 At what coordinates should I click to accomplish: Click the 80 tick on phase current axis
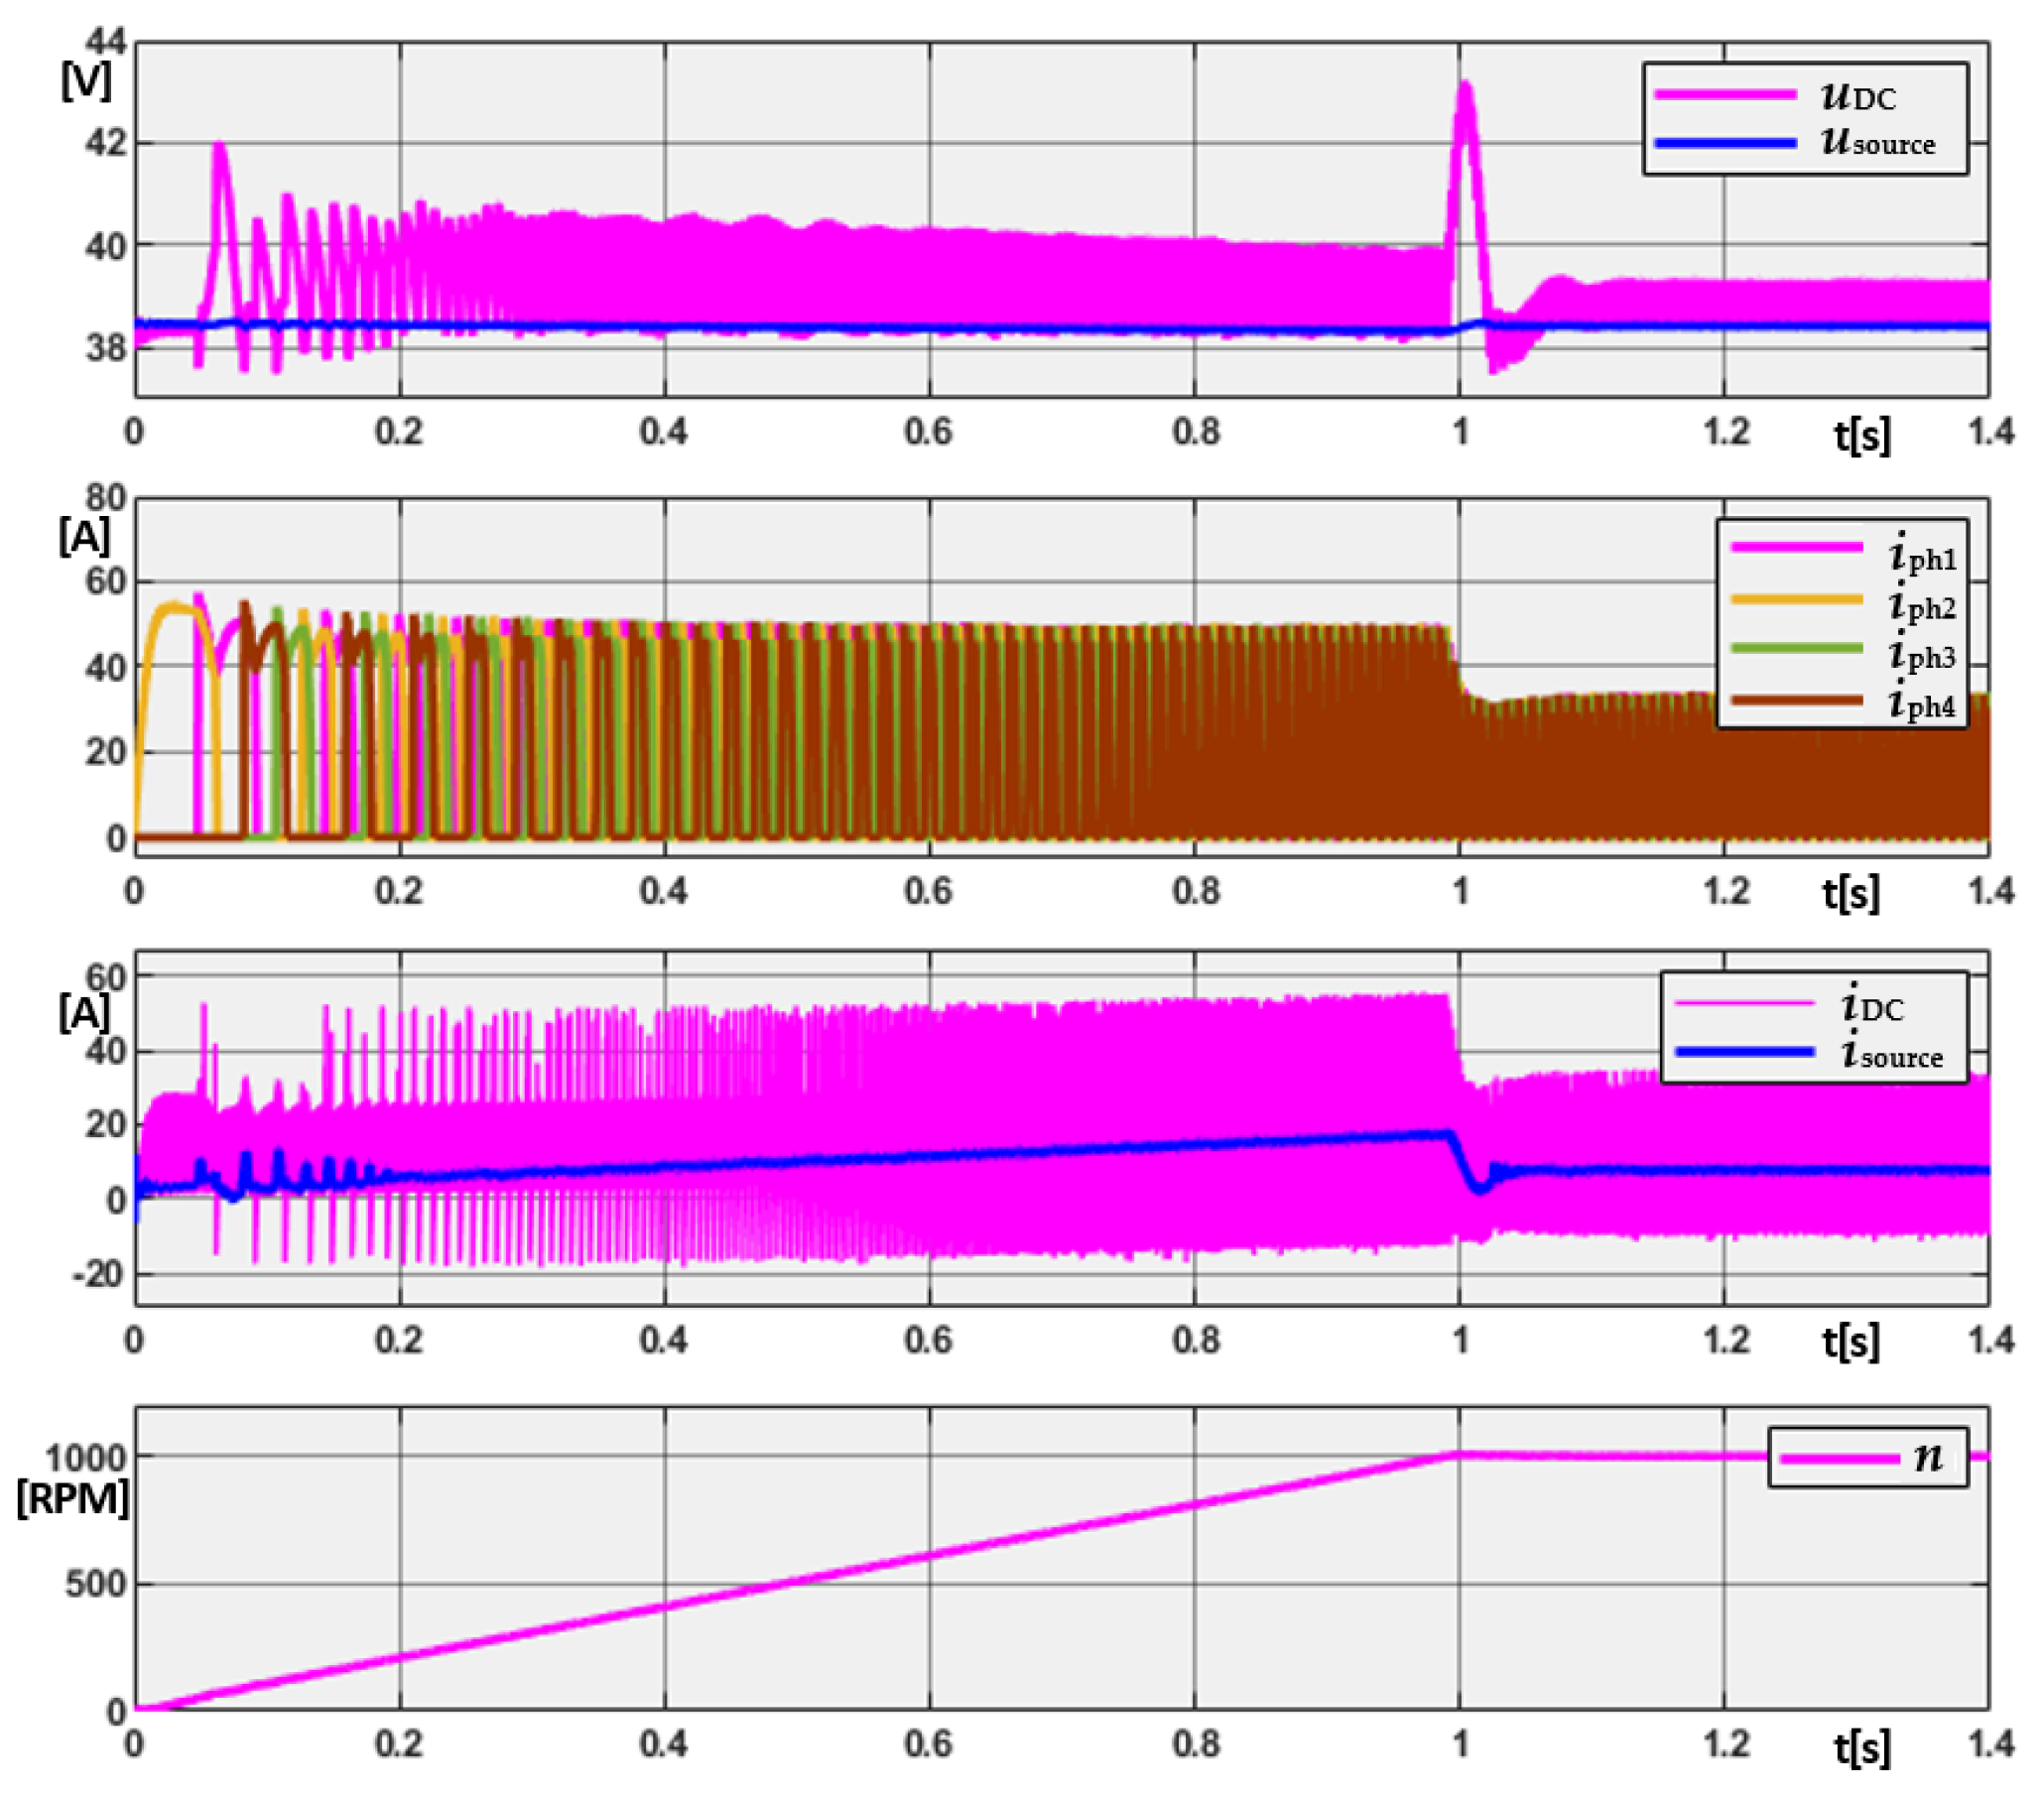click(x=106, y=498)
